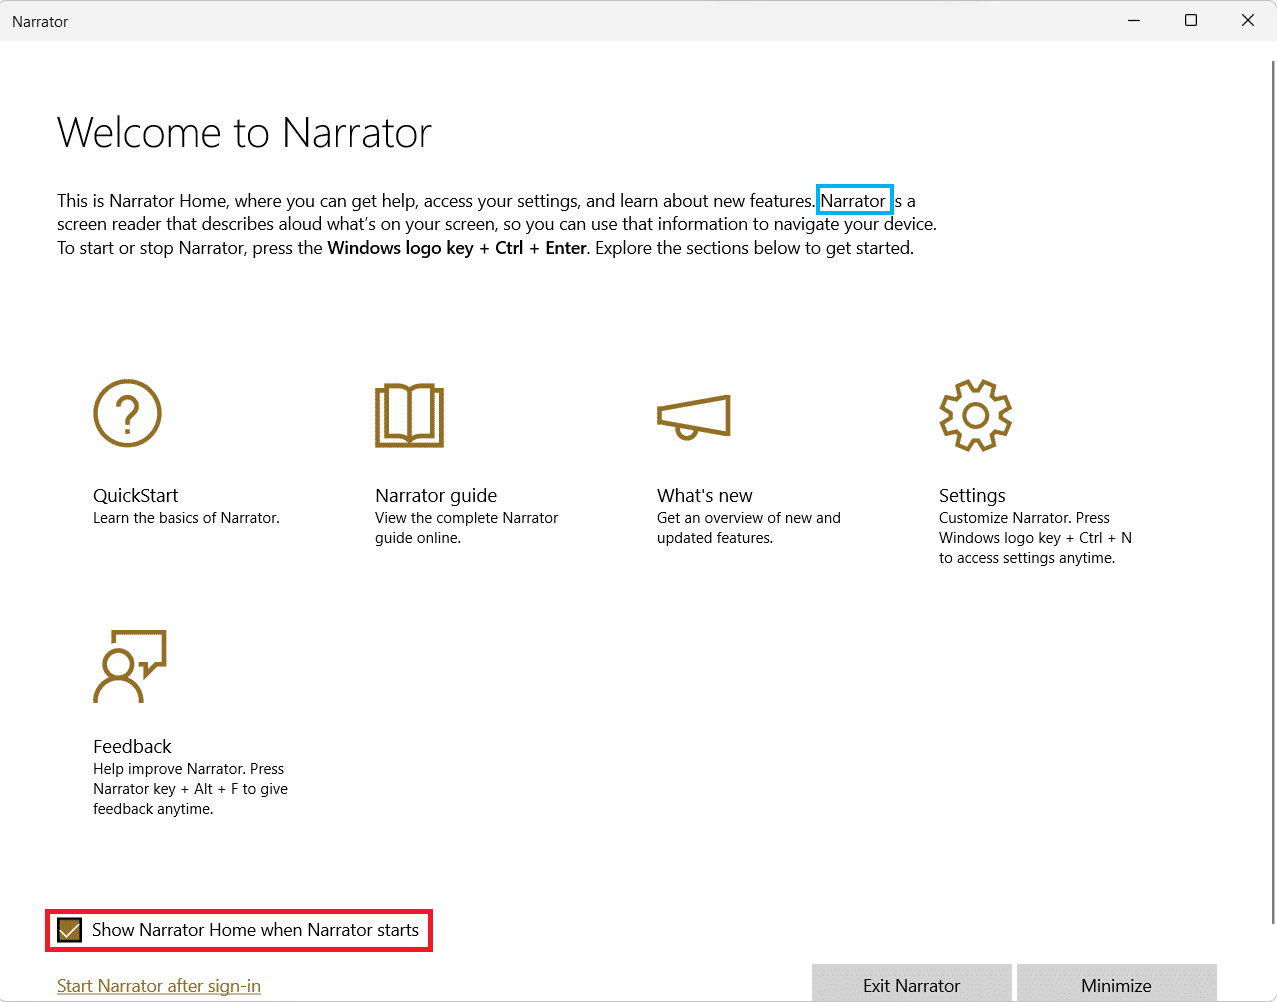Screen dimensions: 1277x1002
Task: Click the QuickStart title text
Action: point(135,495)
